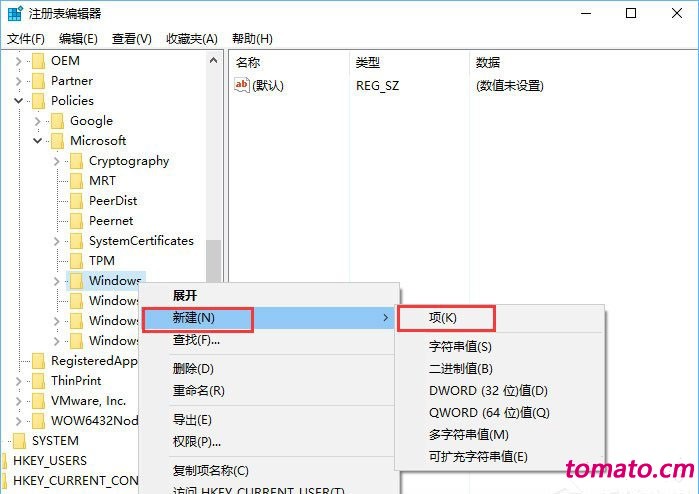This screenshot has width=699, height=494.
Task: Choose 查找(F)... in the context menu
Action: [x=269, y=340]
